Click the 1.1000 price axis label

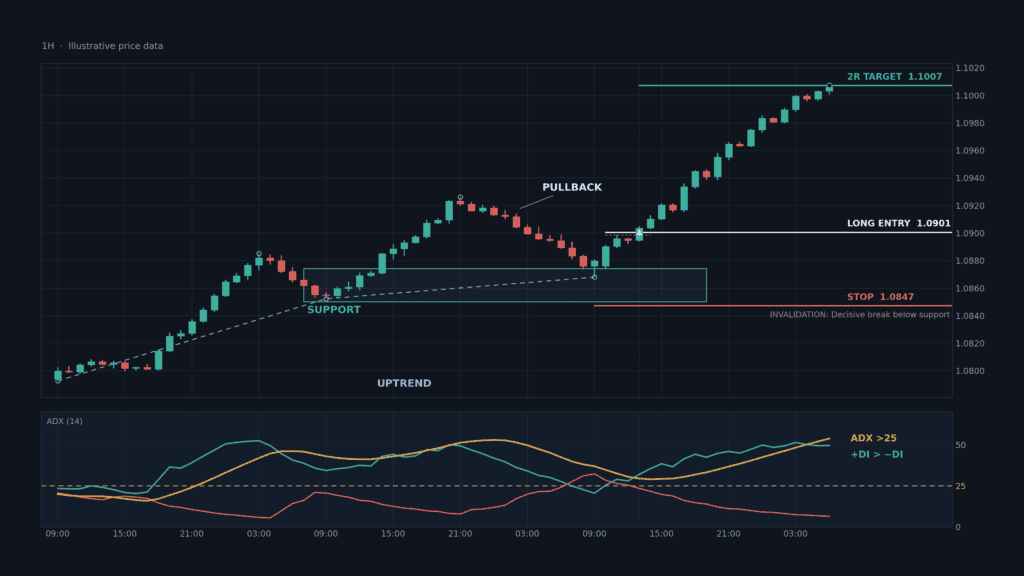[x=970, y=95]
